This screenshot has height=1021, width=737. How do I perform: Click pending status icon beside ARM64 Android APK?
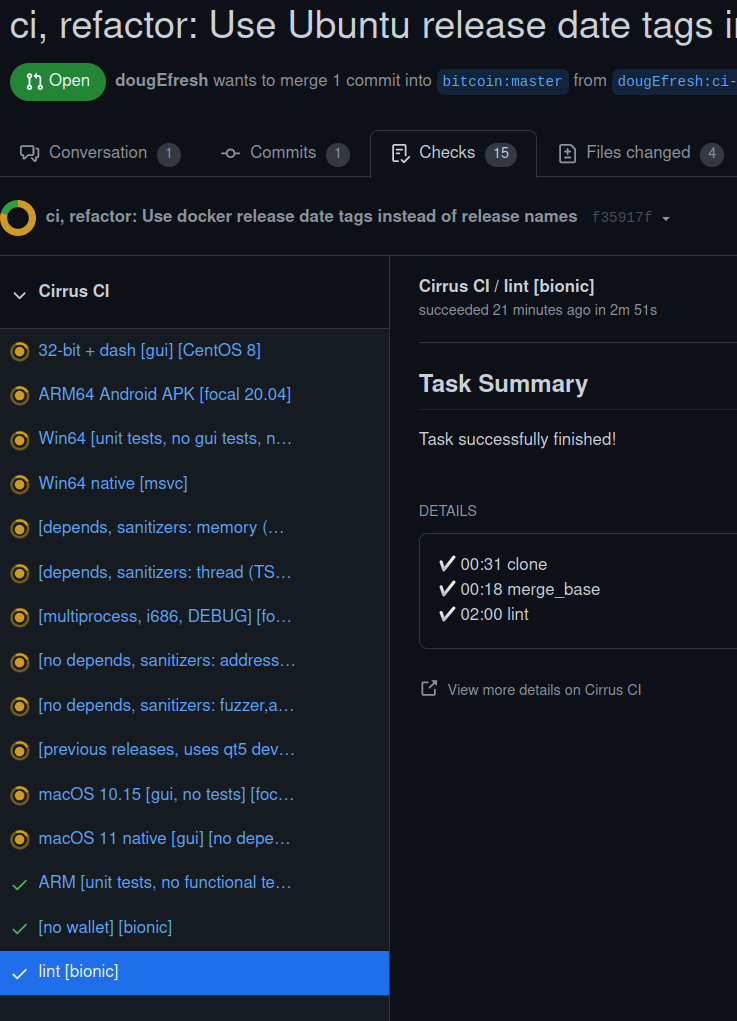(x=20, y=396)
